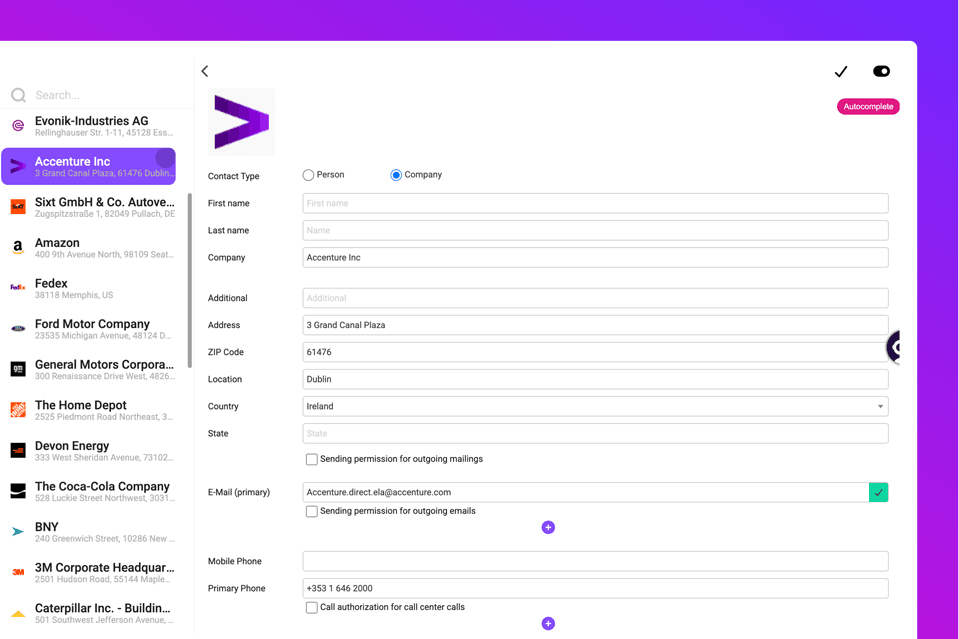The width and height of the screenshot is (959, 639).
Task: Click the Last name input field
Action: click(x=595, y=231)
